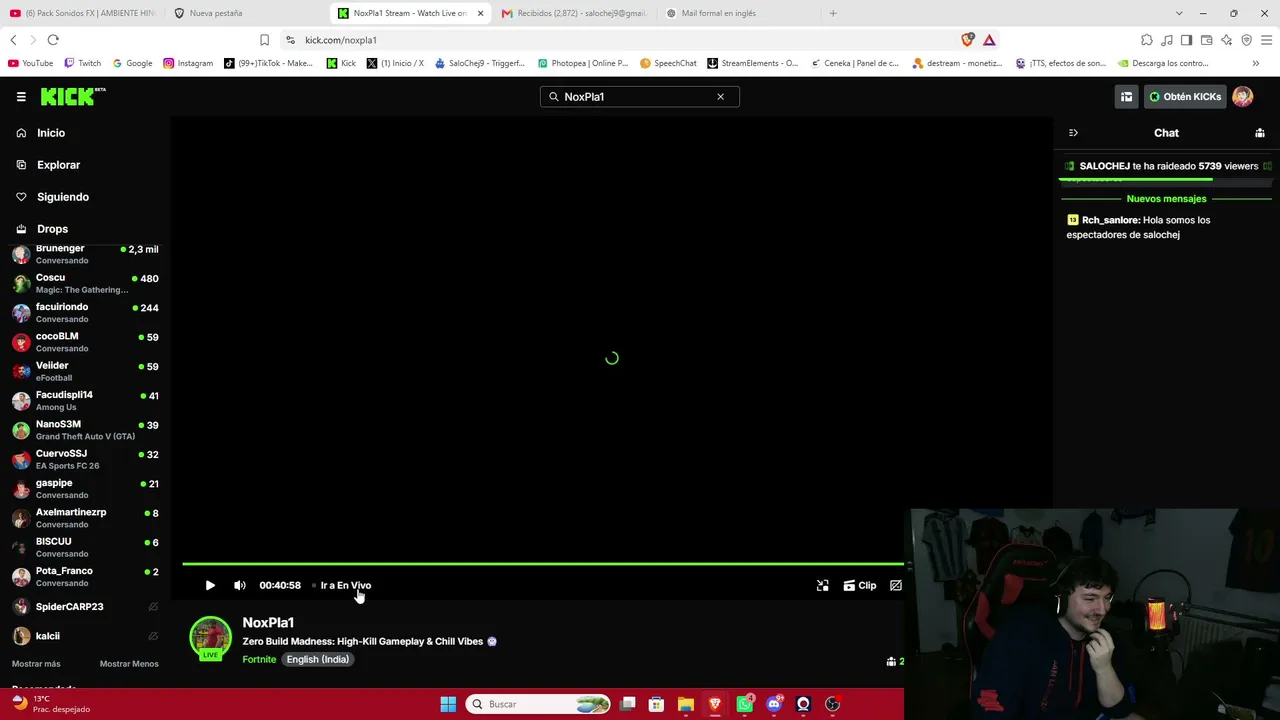Open the Windows Start menu
The width and height of the screenshot is (1280, 720).
(448, 704)
